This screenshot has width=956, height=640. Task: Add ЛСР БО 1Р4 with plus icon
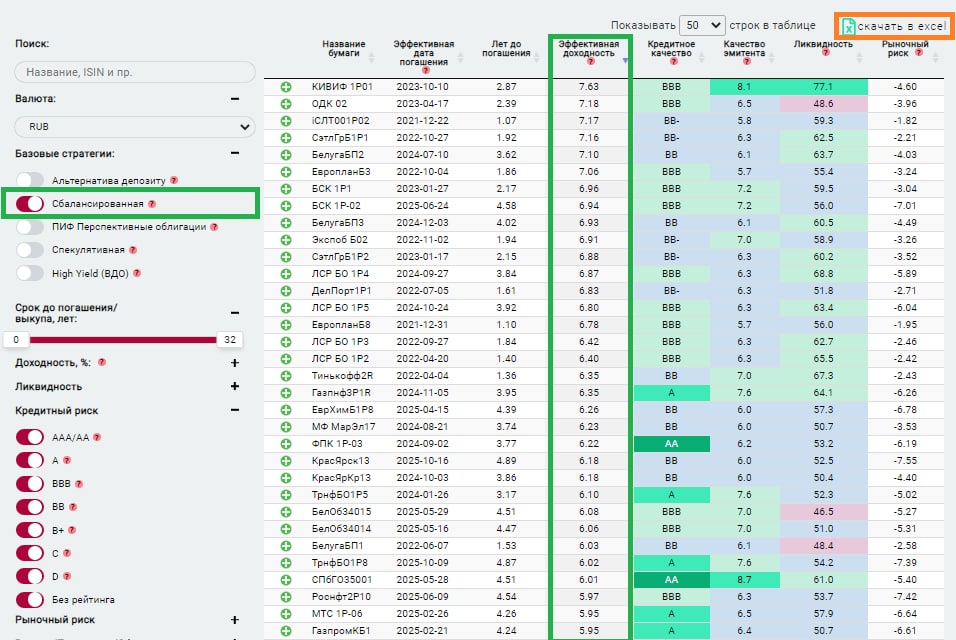point(286,274)
